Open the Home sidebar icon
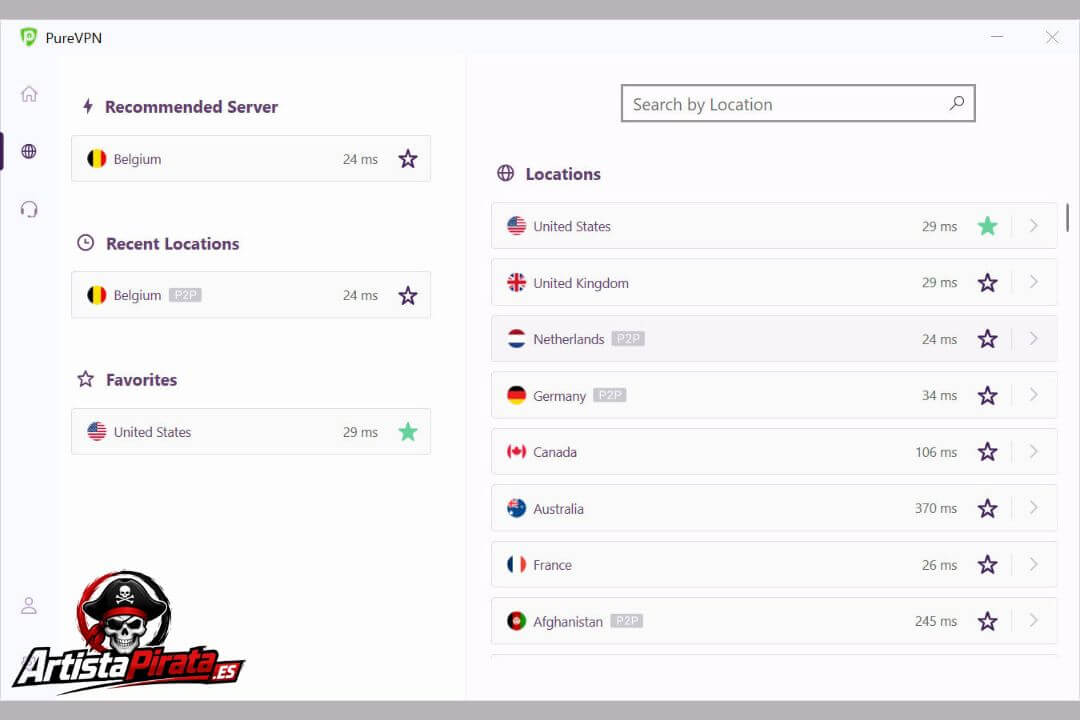Viewport: 1080px width, 720px height. (29, 94)
